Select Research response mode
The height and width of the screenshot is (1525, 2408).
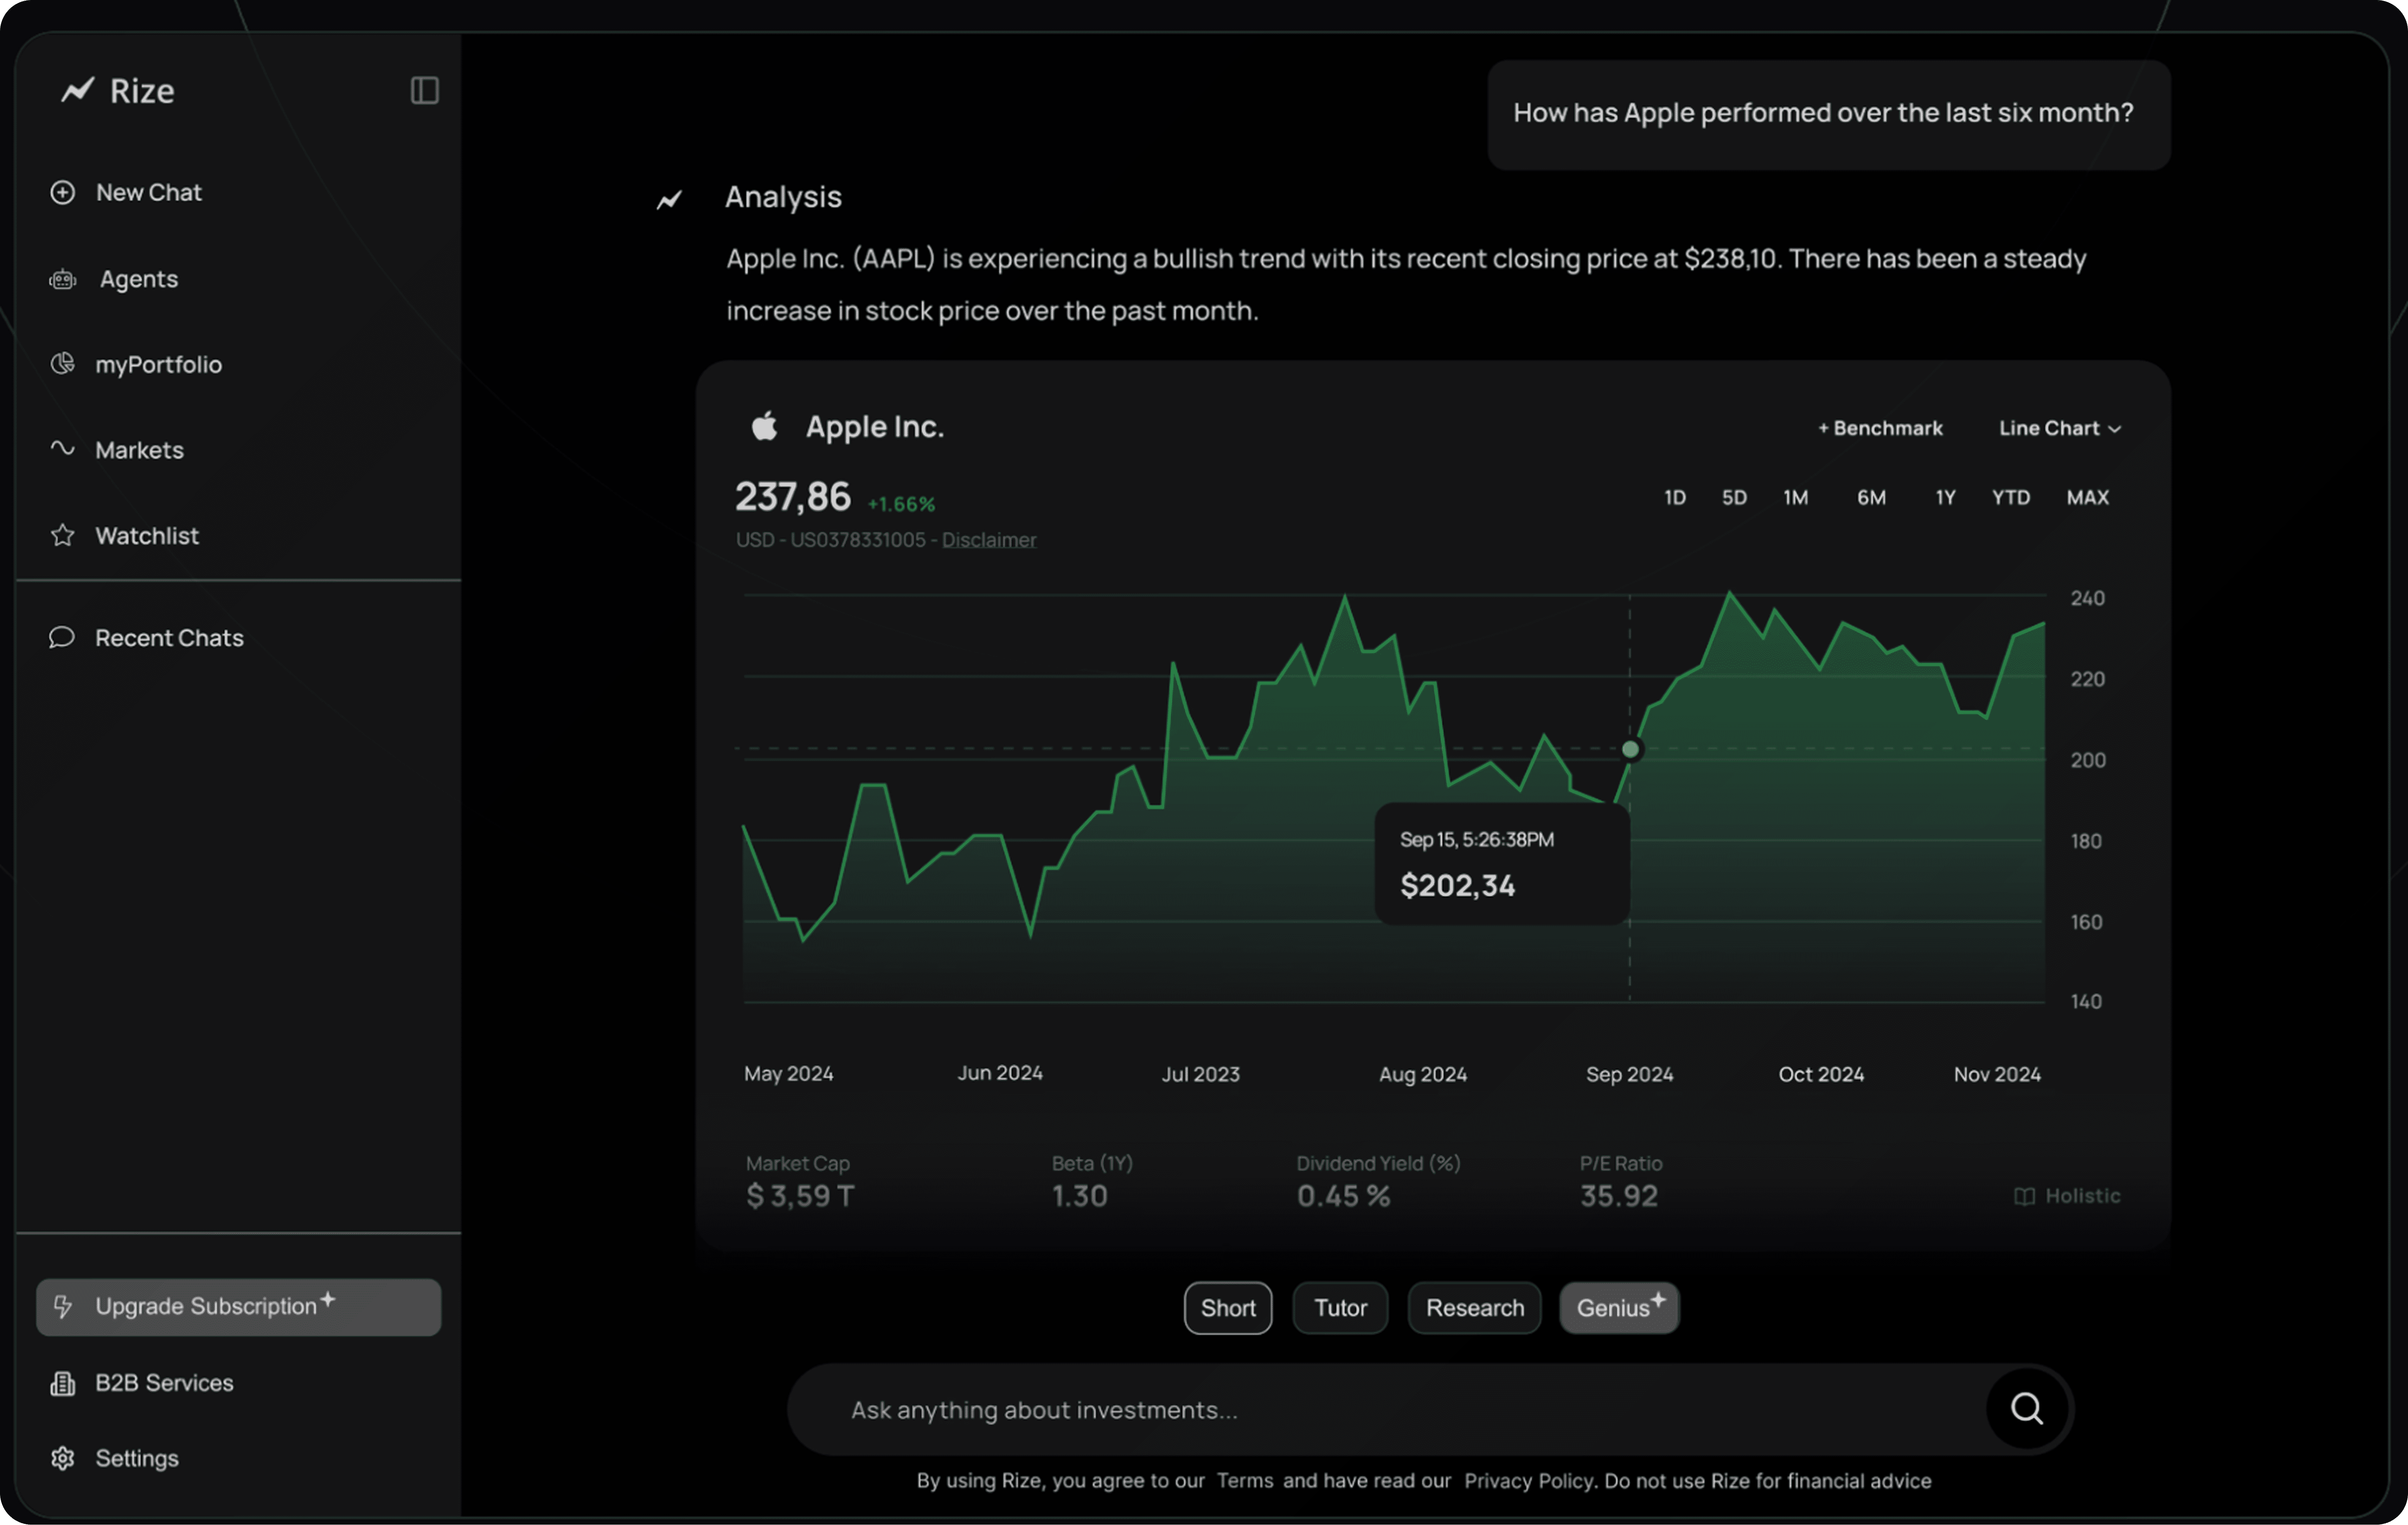point(1475,1308)
